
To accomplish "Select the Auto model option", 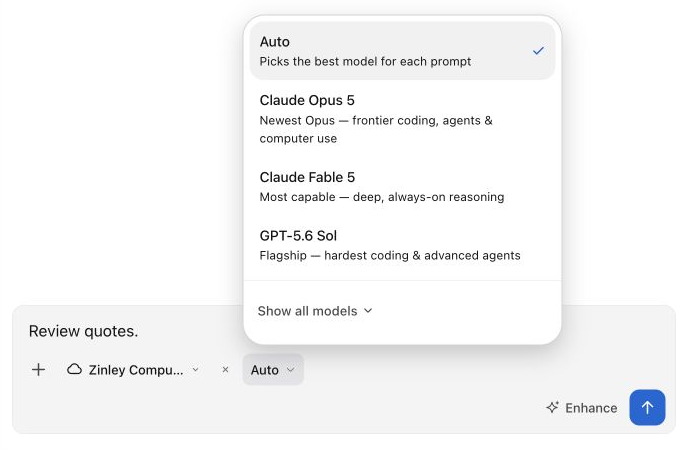I will [402, 51].
